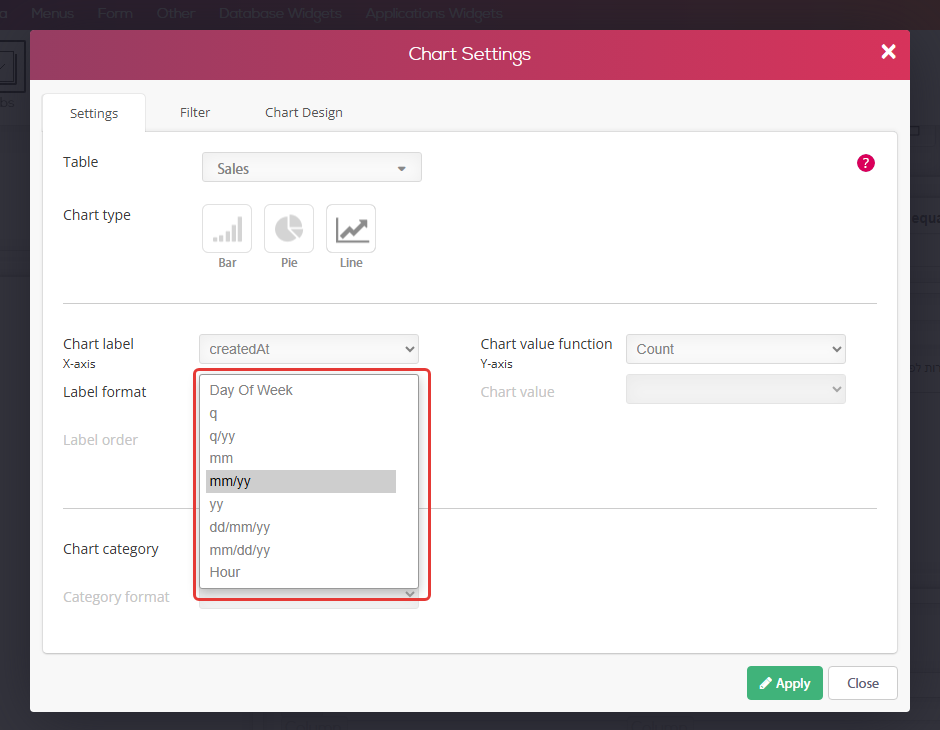
Task: Open the disabled Chart value dropdown
Action: (736, 389)
